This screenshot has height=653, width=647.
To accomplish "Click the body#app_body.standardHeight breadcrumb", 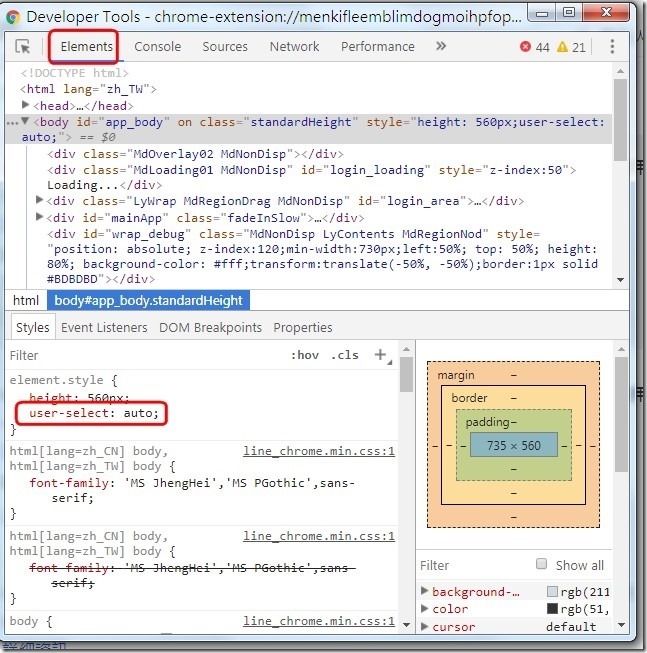I will 148,300.
